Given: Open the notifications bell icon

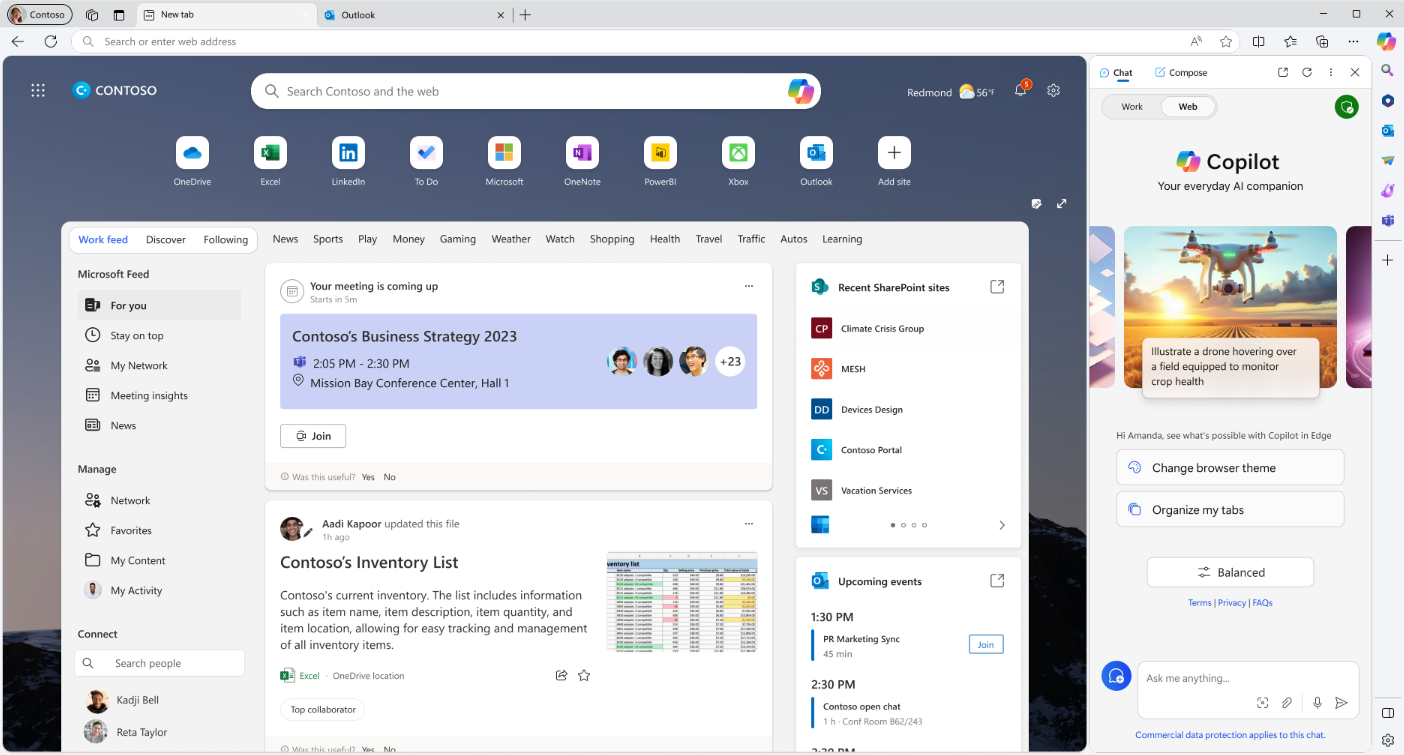Looking at the screenshot, I should coord(1020,90).
